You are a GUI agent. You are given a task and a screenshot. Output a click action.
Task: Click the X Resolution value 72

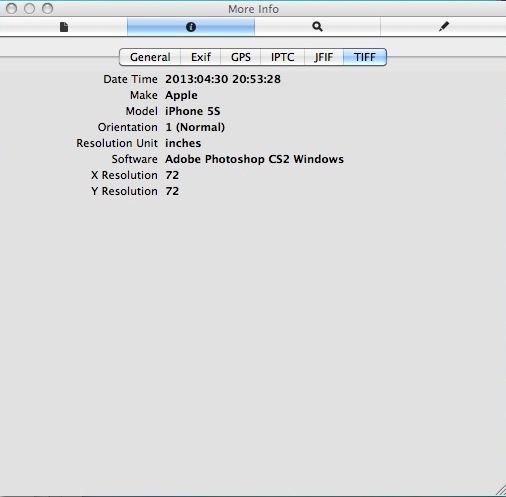coord(172,175)
